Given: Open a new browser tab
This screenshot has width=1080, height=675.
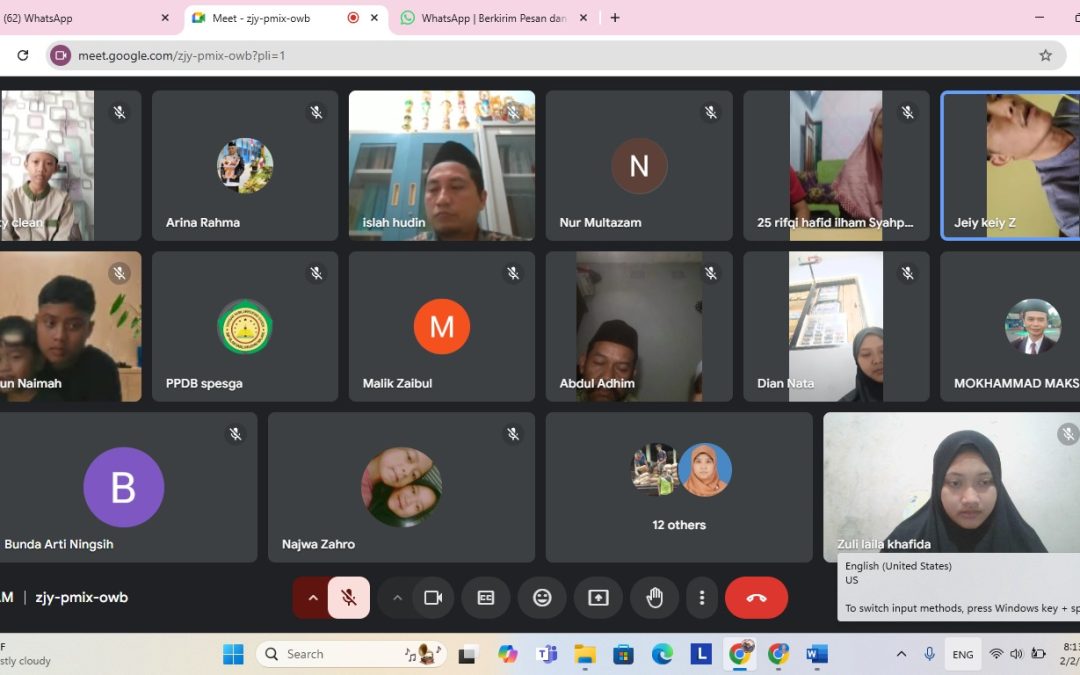Looking at the screenshot, I should [x=615, y=18].
